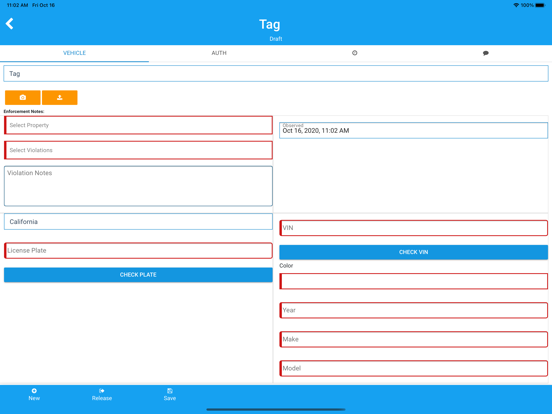
Task: Click the CHECK PLATE button
Action: pyautogui.click(x=138, y=275)
